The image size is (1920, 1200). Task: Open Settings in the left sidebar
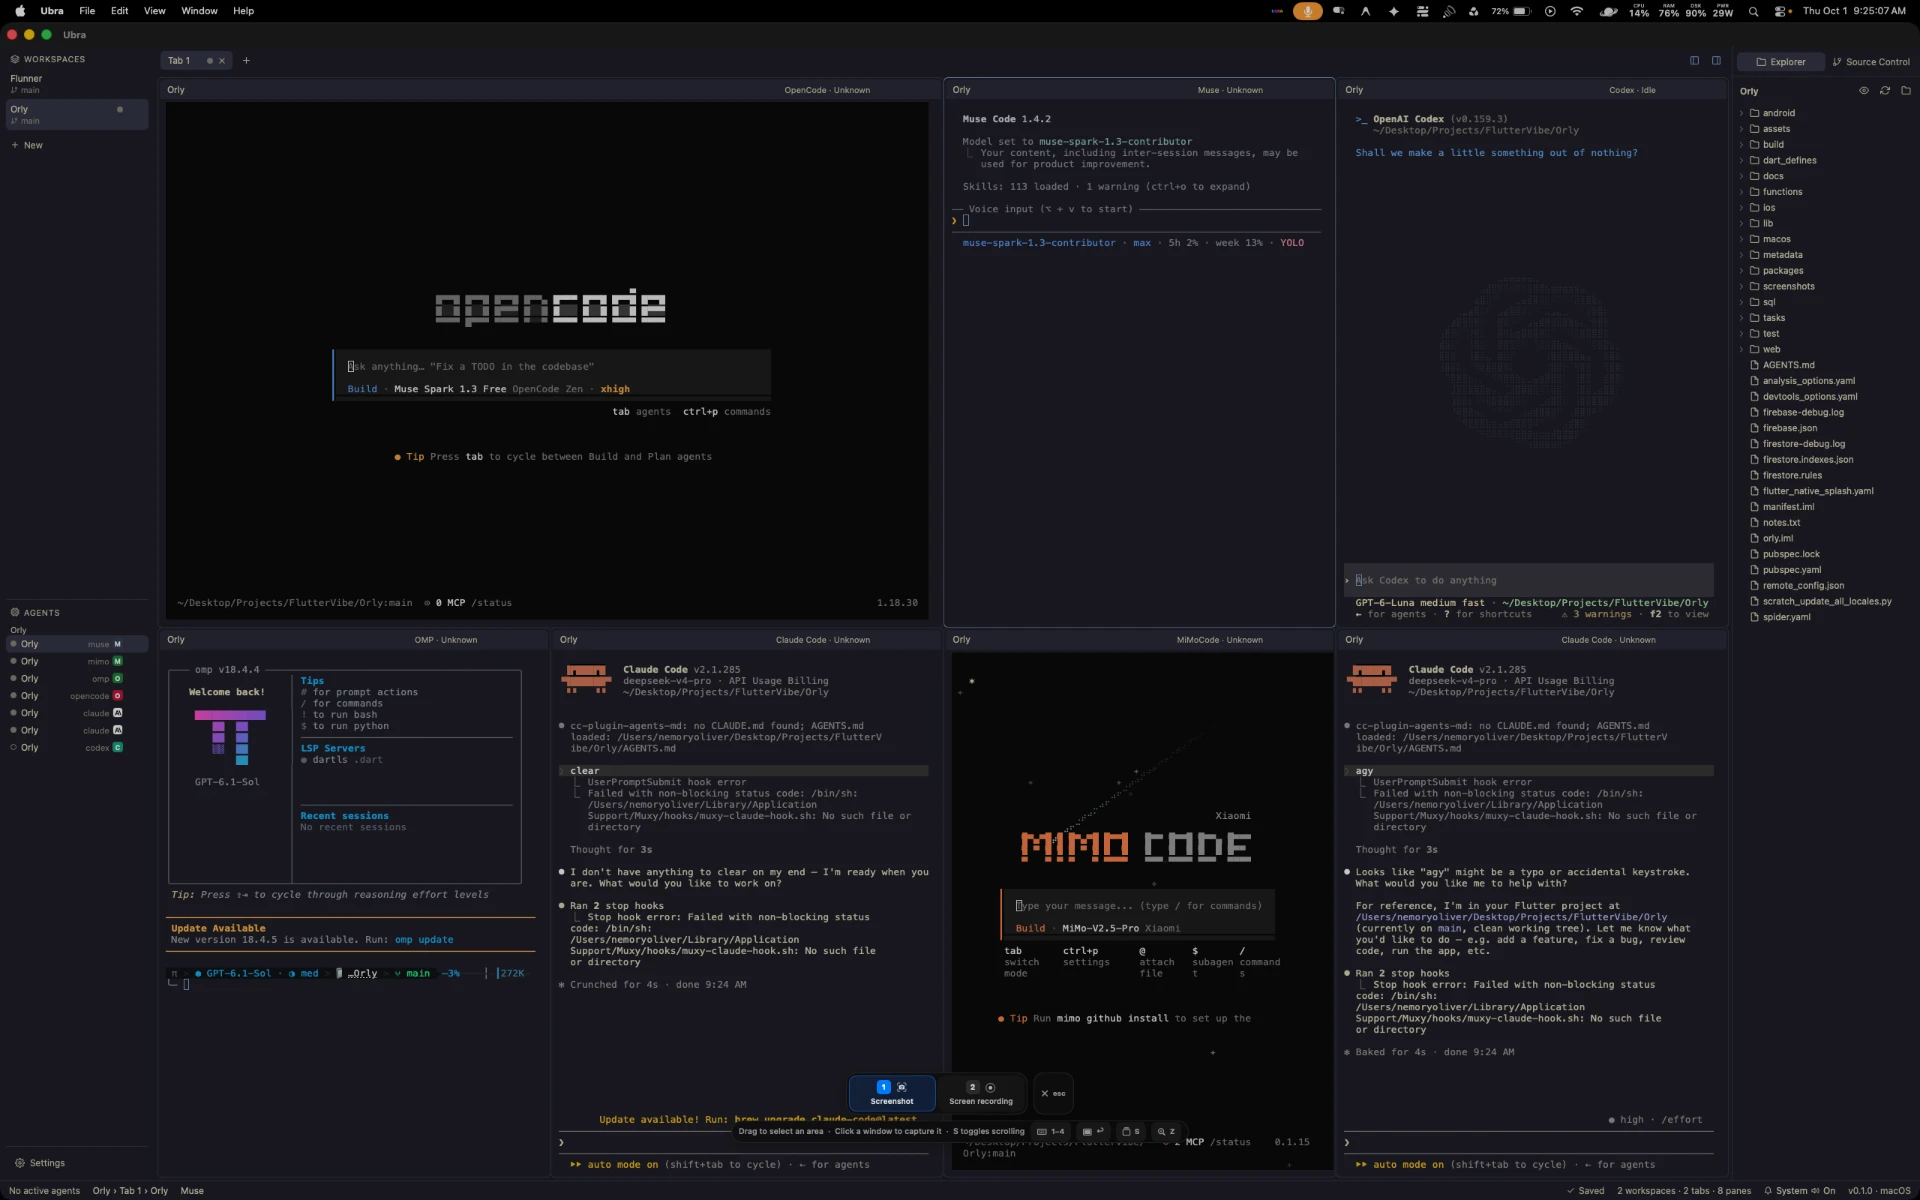point(40,1163)
